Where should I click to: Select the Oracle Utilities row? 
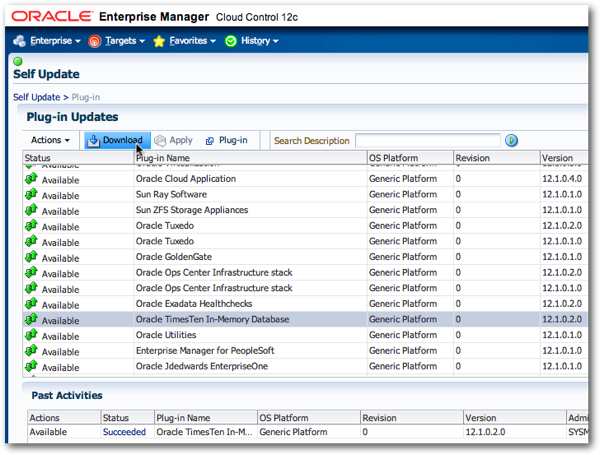[305, 335]
